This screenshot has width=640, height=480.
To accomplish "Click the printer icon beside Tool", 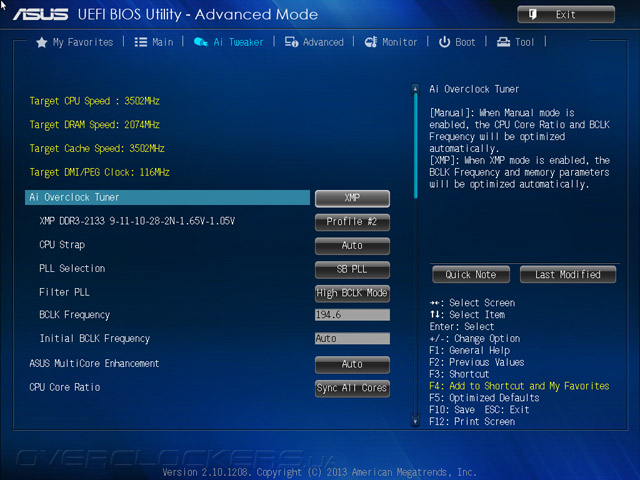I will pos(503,42).
